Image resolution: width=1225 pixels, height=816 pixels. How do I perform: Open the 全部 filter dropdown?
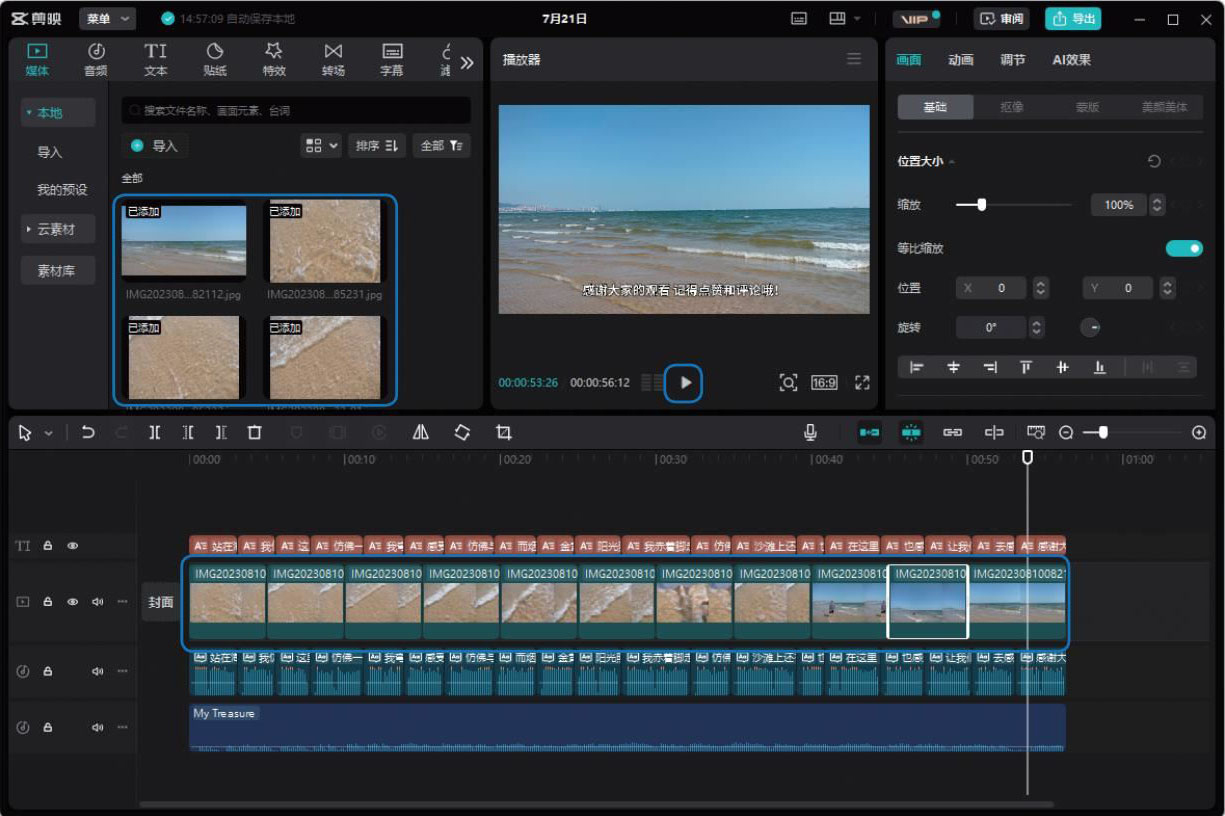coord(441,146)
